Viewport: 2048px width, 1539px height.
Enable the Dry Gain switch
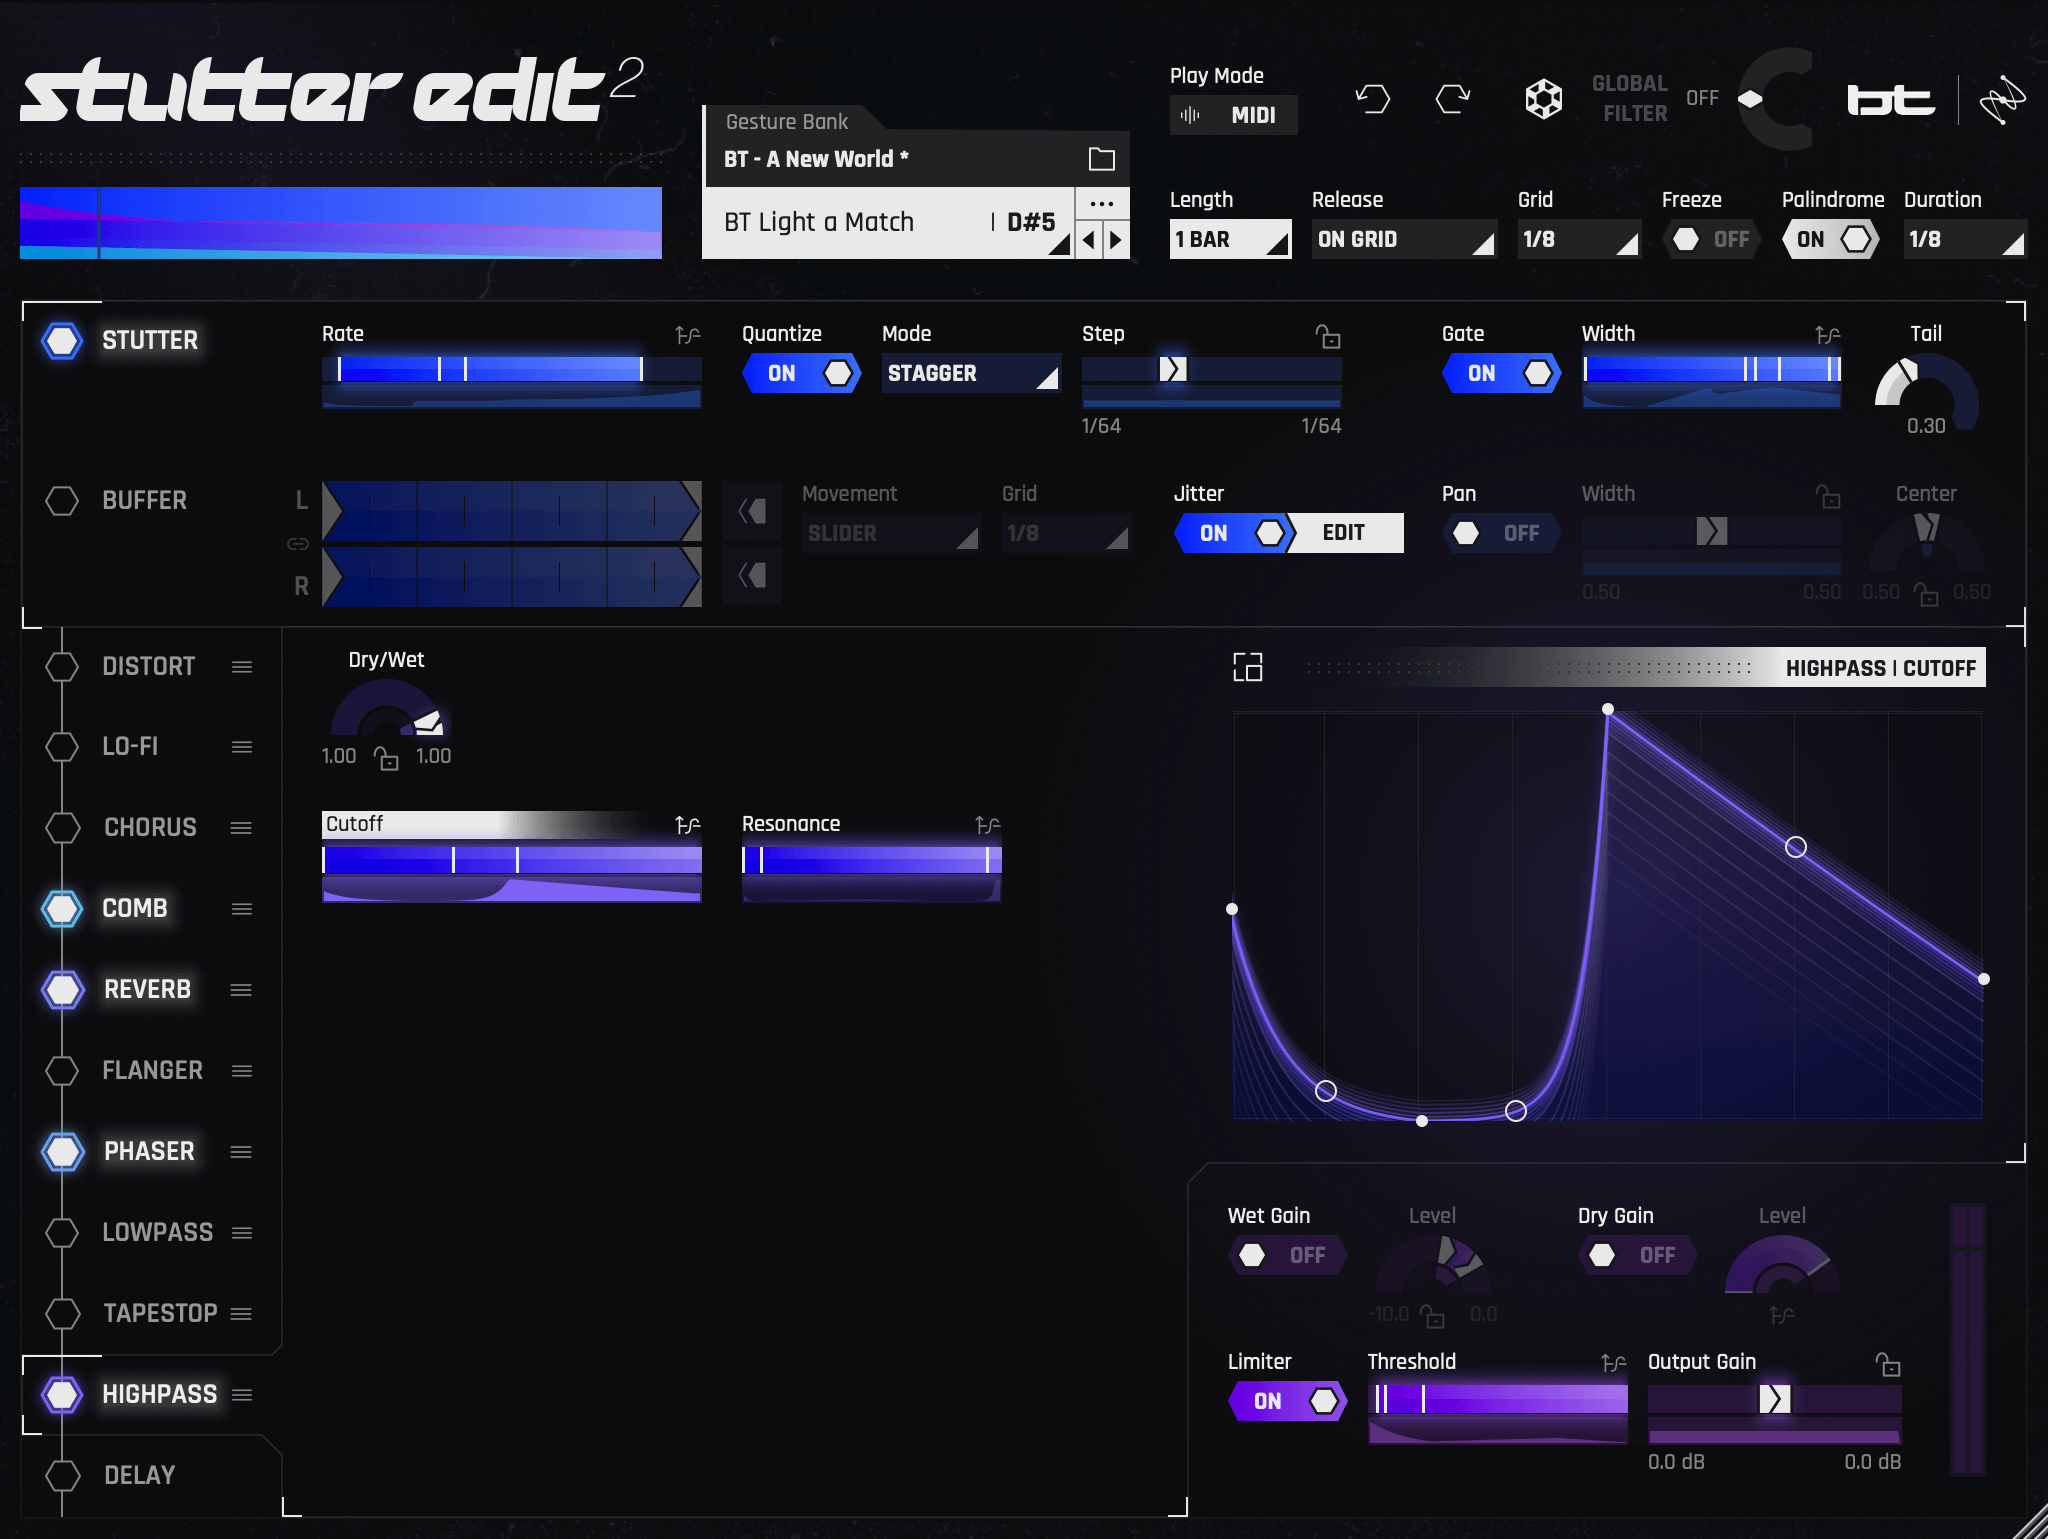1638,1255
